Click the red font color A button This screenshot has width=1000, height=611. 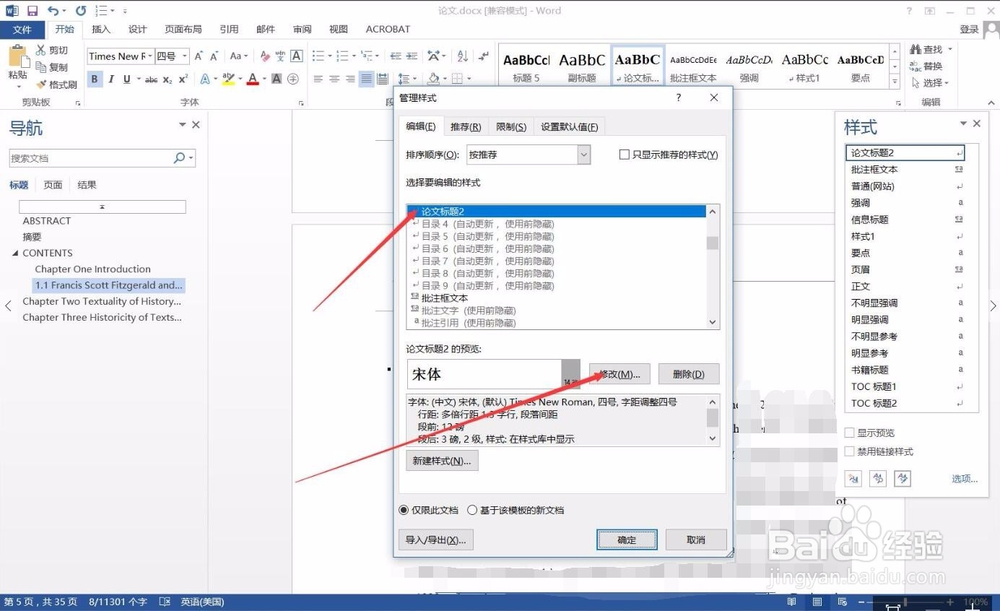tap(253, 79)
